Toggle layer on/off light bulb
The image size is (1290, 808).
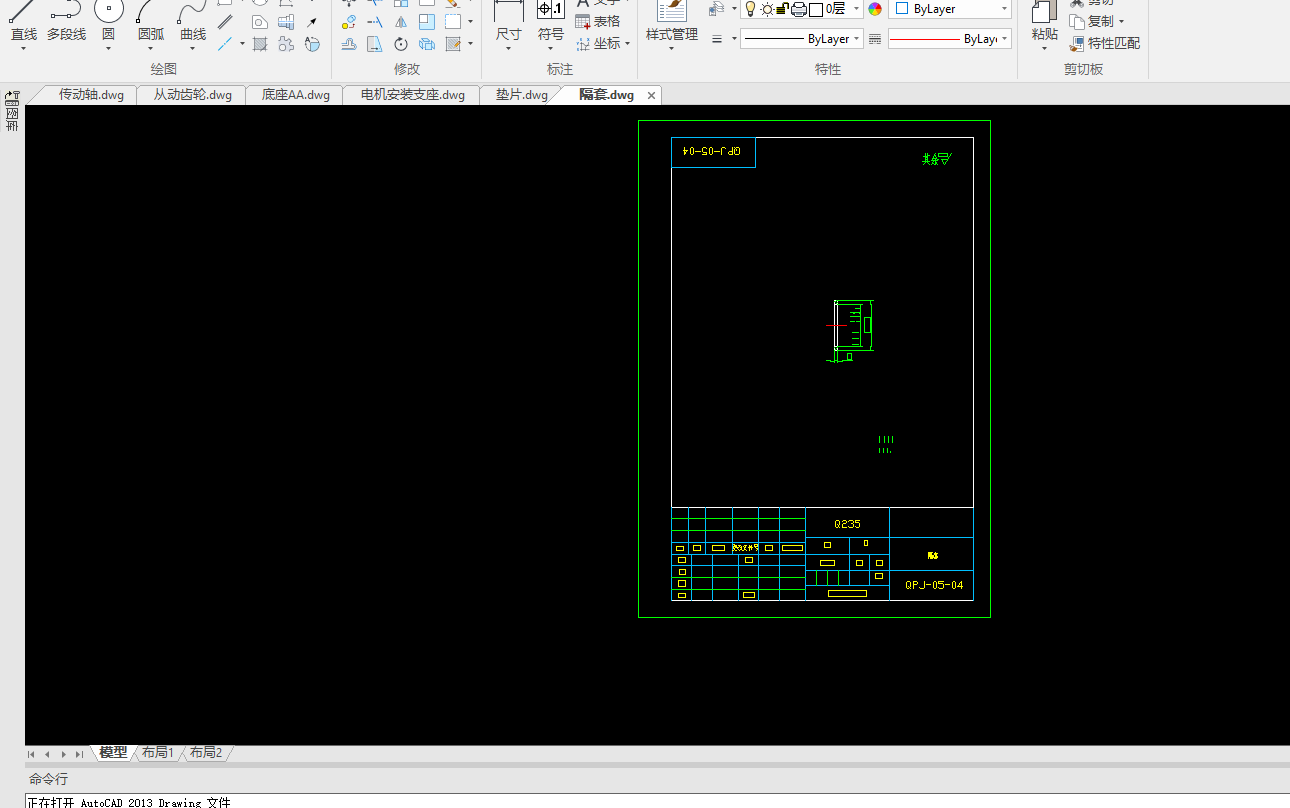750,9
